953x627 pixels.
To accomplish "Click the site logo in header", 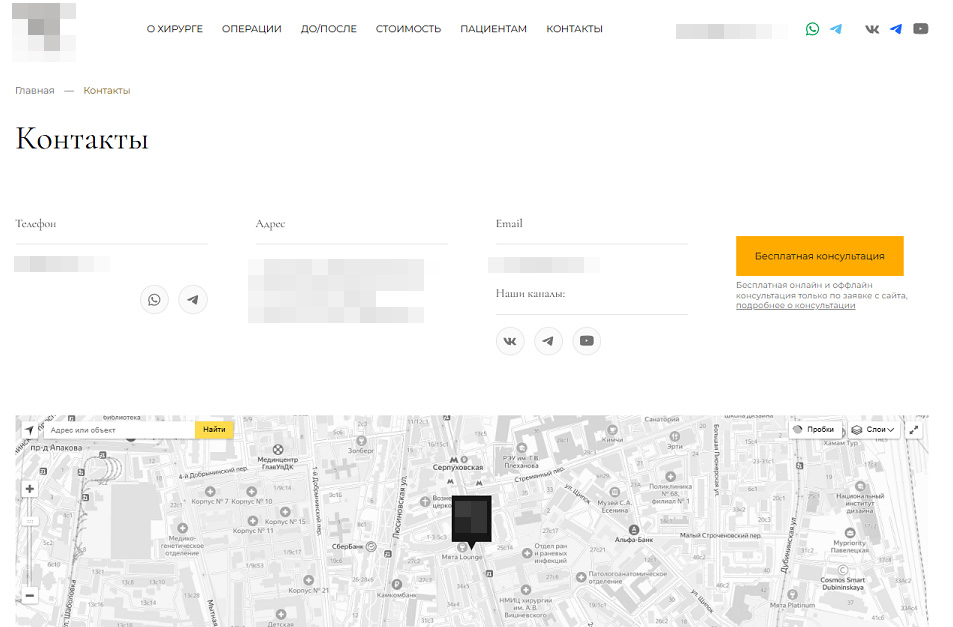I will pyautogui.click(x=44, y=32).
